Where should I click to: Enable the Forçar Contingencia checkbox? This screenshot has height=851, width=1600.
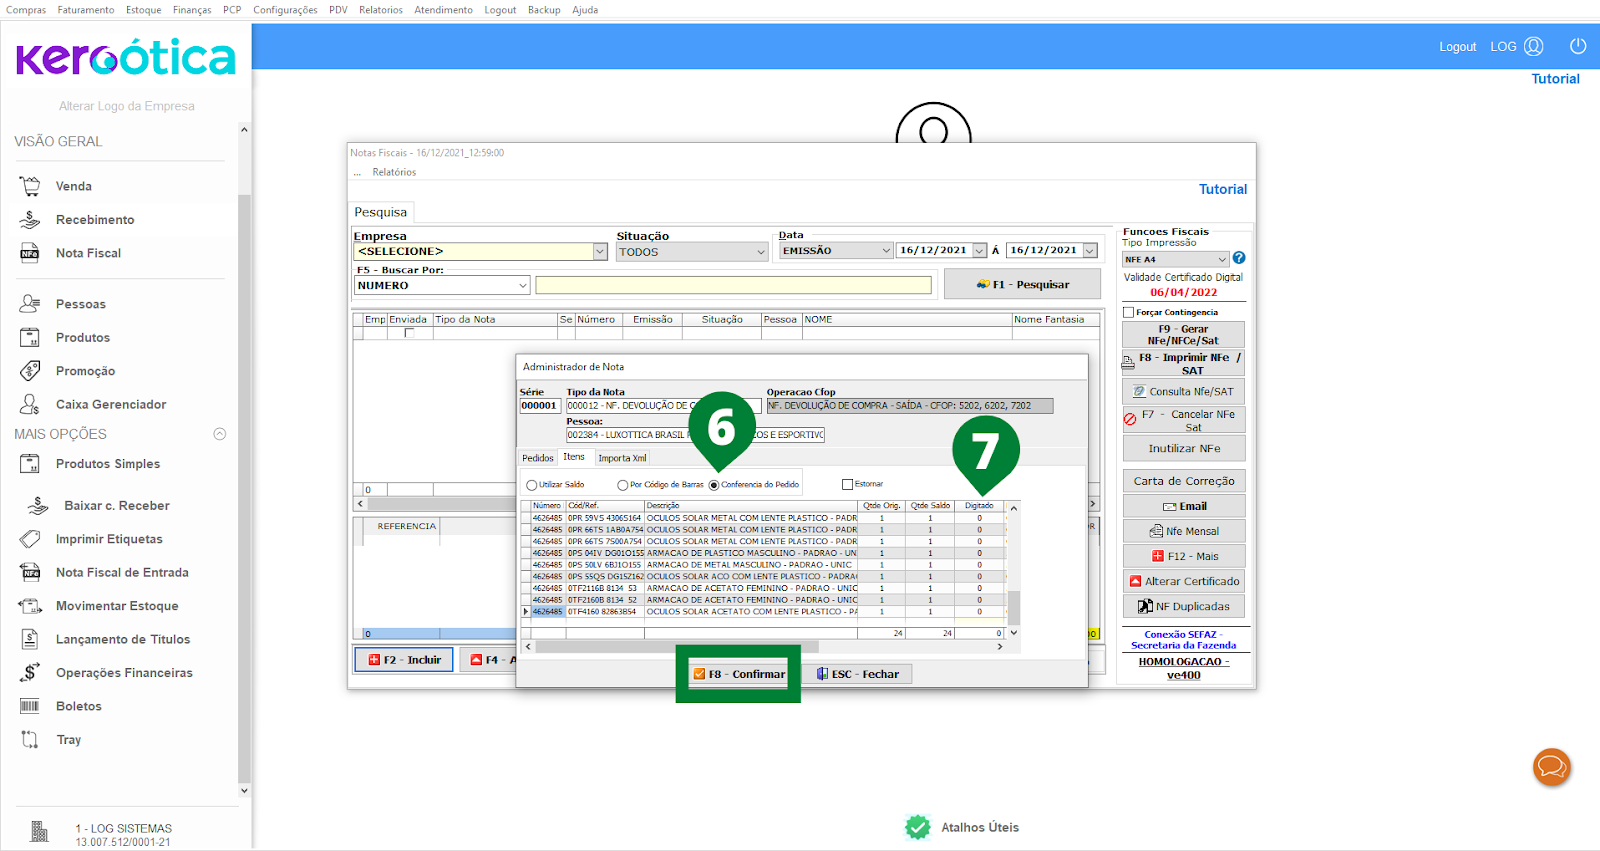point(1129,312)
